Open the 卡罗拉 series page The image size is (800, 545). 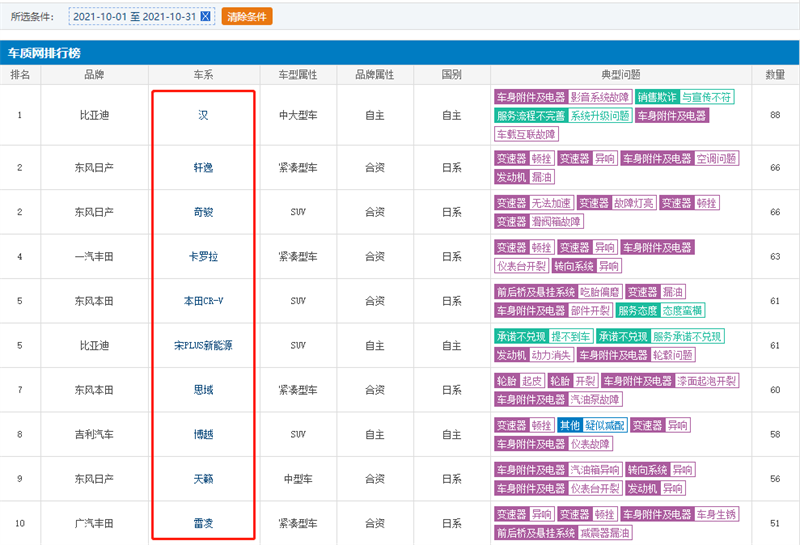(204, 257)
